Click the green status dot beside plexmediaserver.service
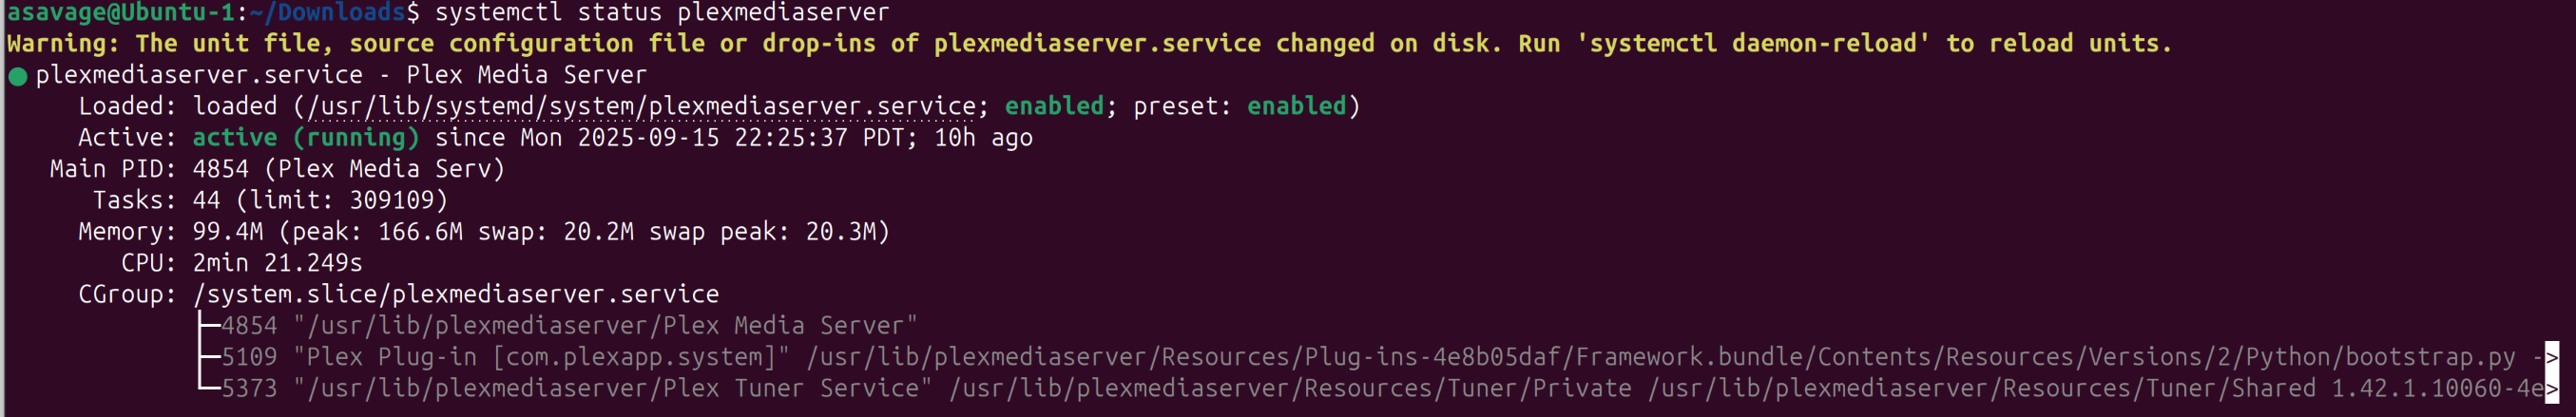 pos(18,76)
